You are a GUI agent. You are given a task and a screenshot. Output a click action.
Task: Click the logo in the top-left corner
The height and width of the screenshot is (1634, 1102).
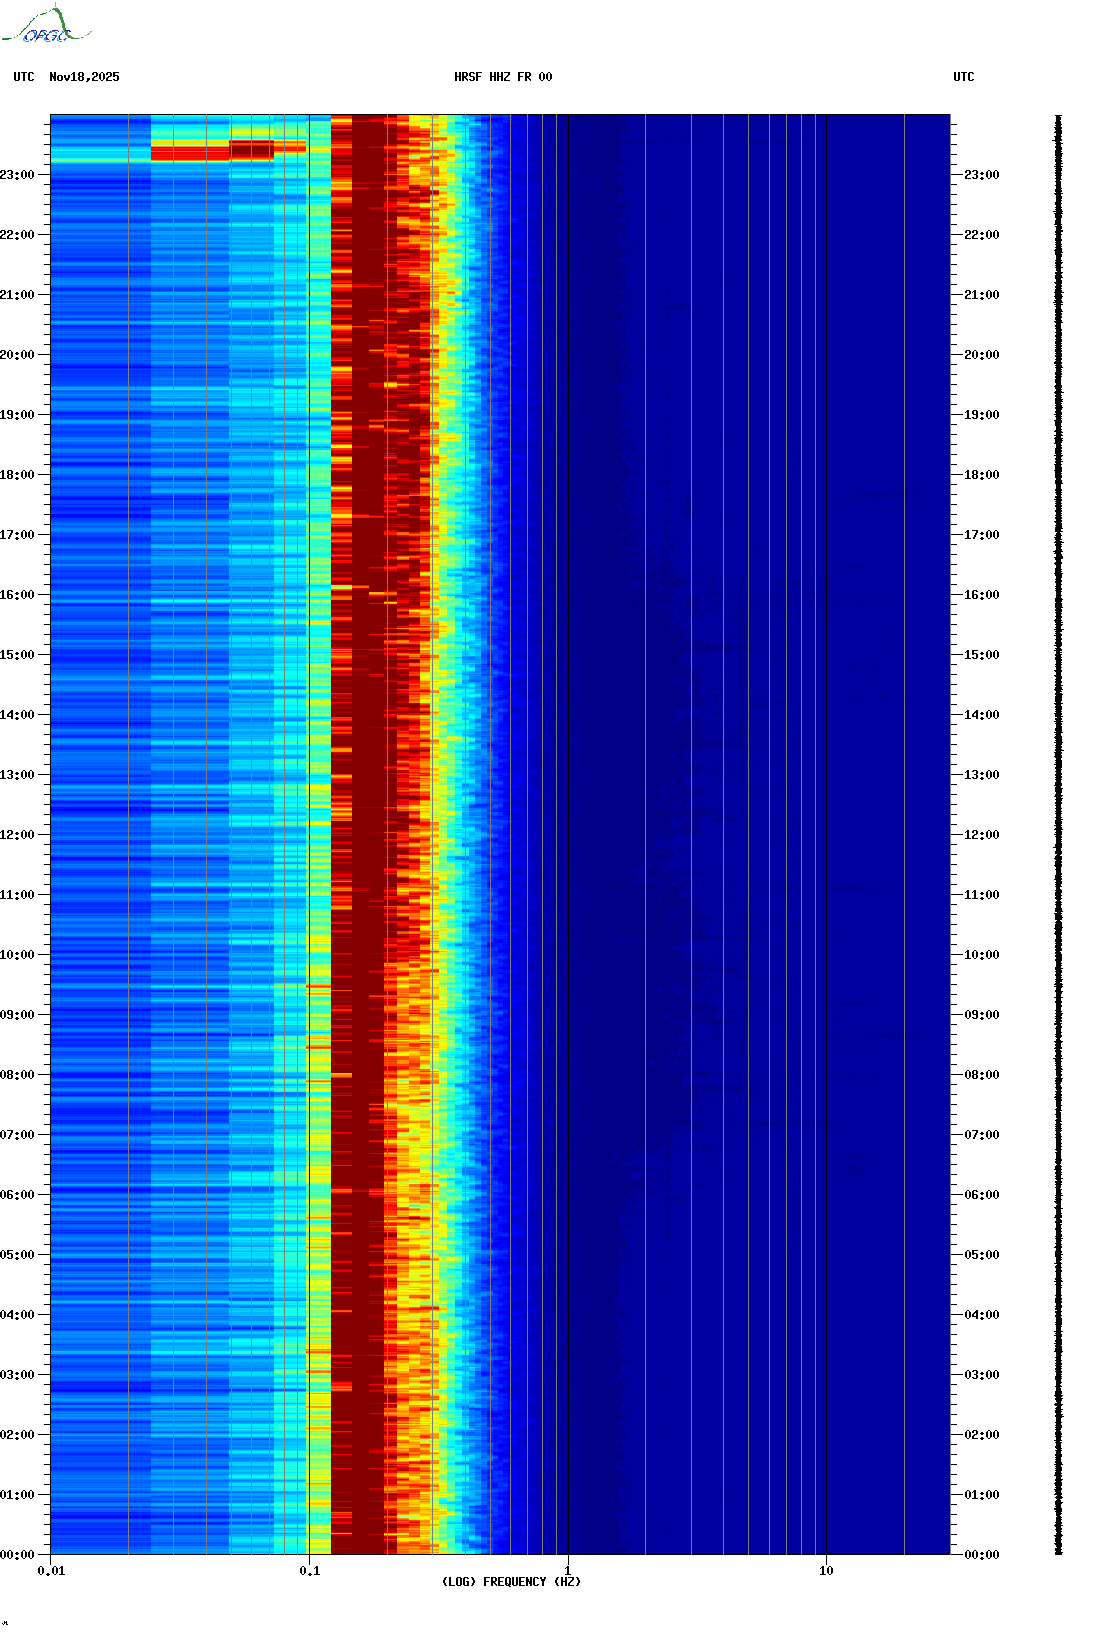tap(46, 25)
